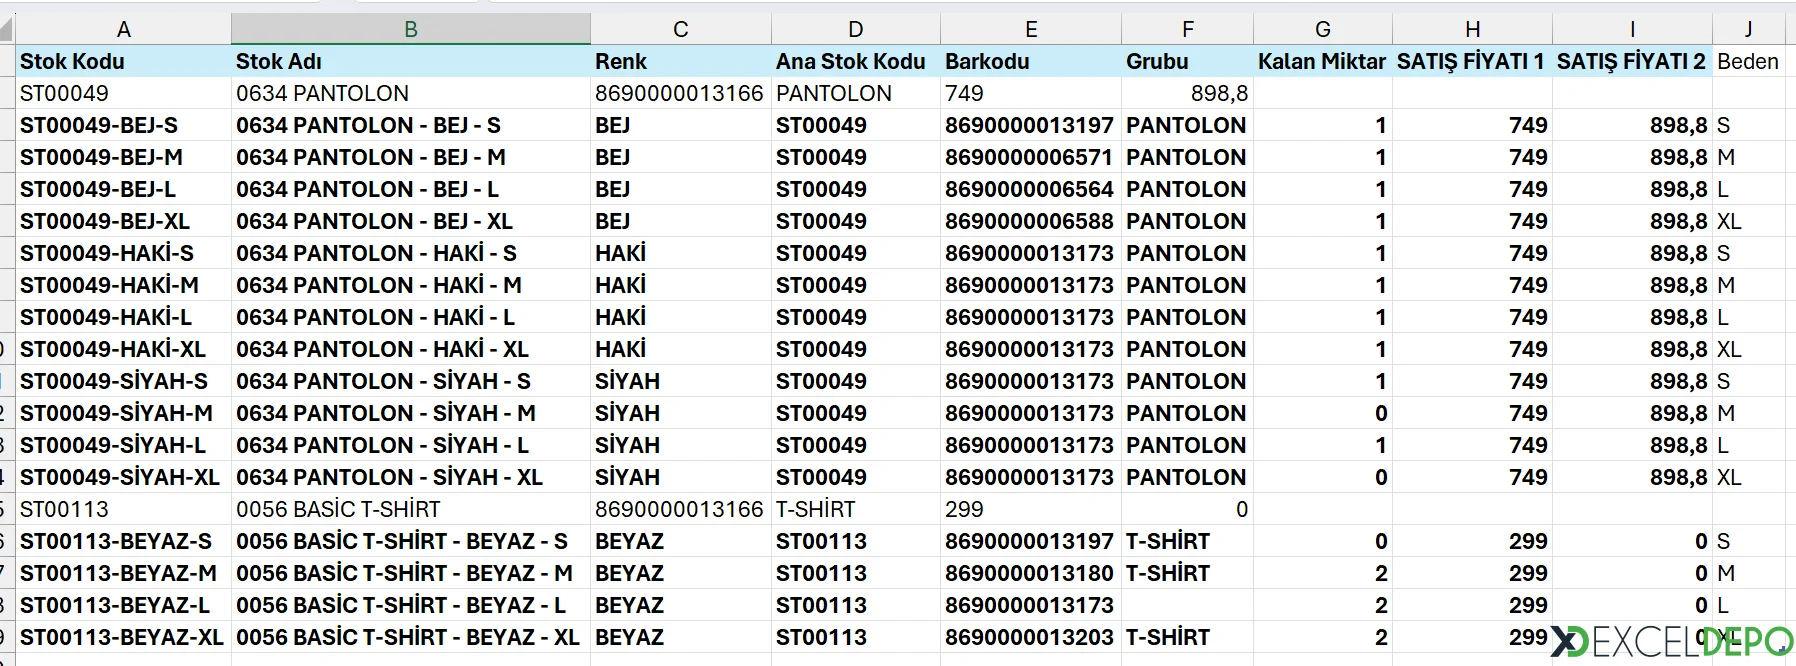Select cell ST00049-SİYAH-XL
Viewport: 1796px width, 666px height.
(x=120, y=477)
